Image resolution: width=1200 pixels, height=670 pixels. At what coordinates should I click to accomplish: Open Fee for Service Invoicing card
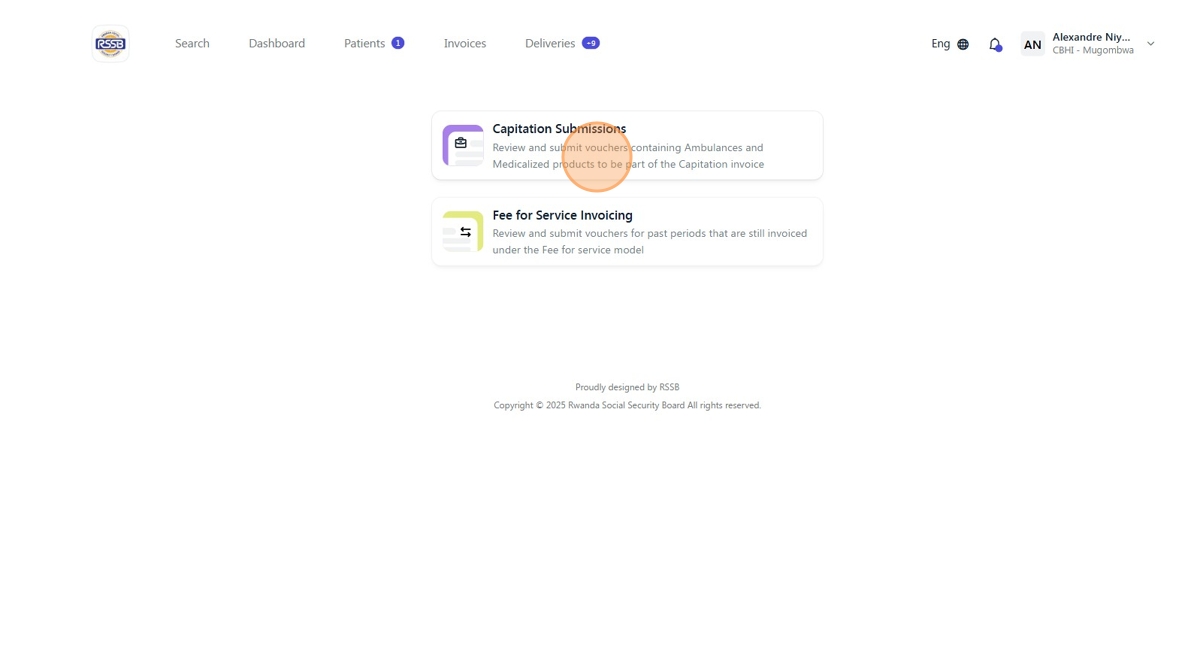tap(627, 232)
